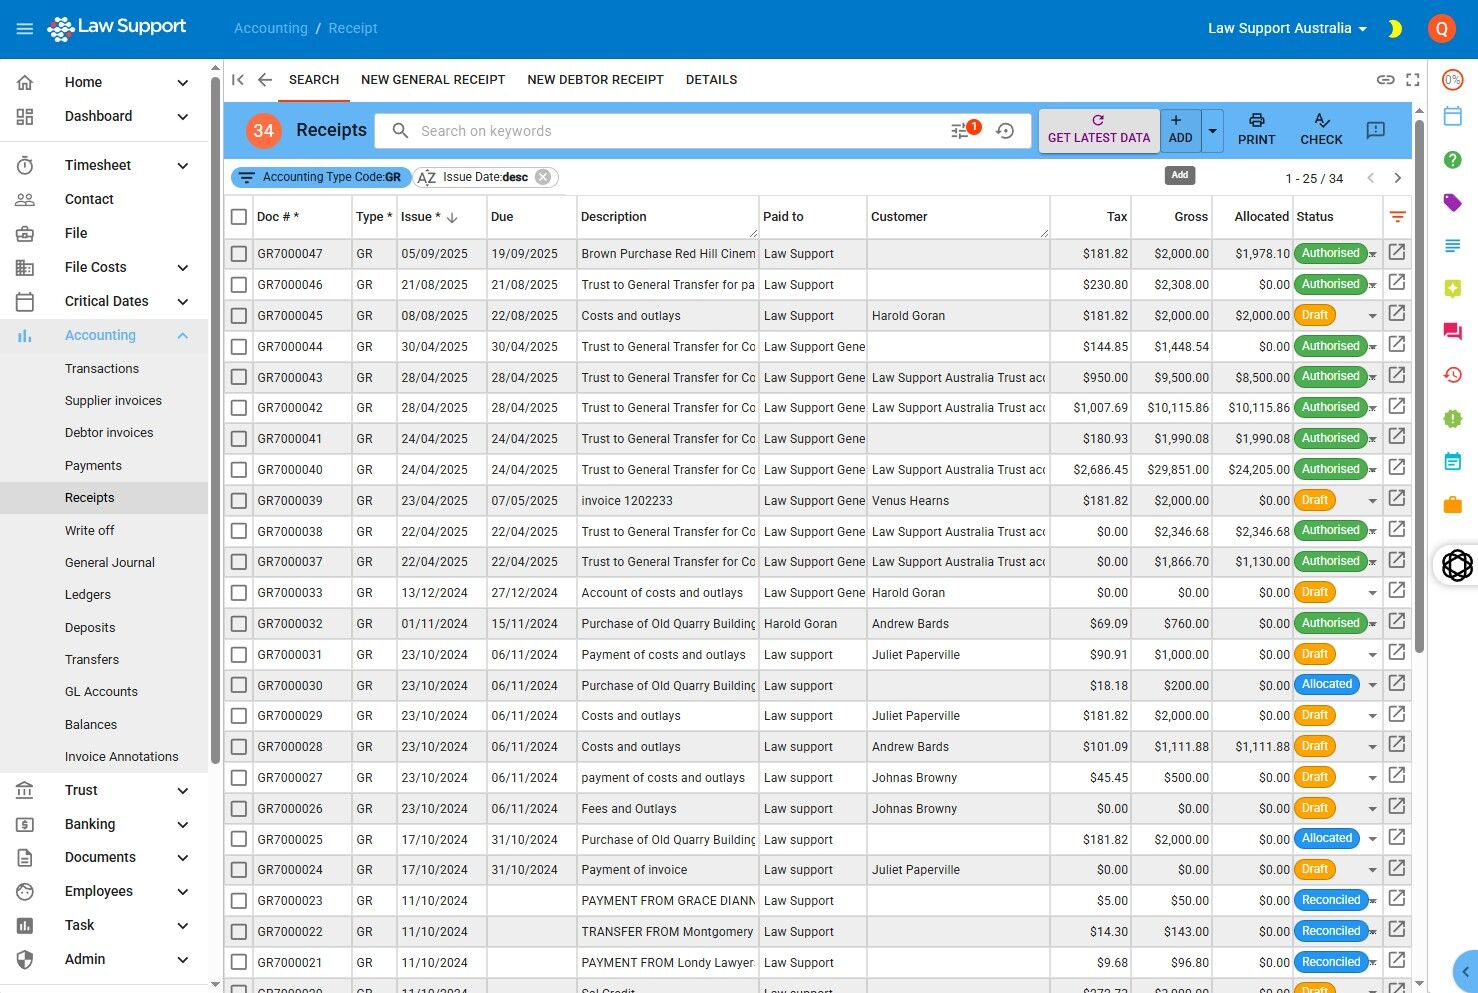Check the box for receipt GR7000039
The height and width of the screenshot is (993, 1478).
pyautogui.click(x=239, y=501)
